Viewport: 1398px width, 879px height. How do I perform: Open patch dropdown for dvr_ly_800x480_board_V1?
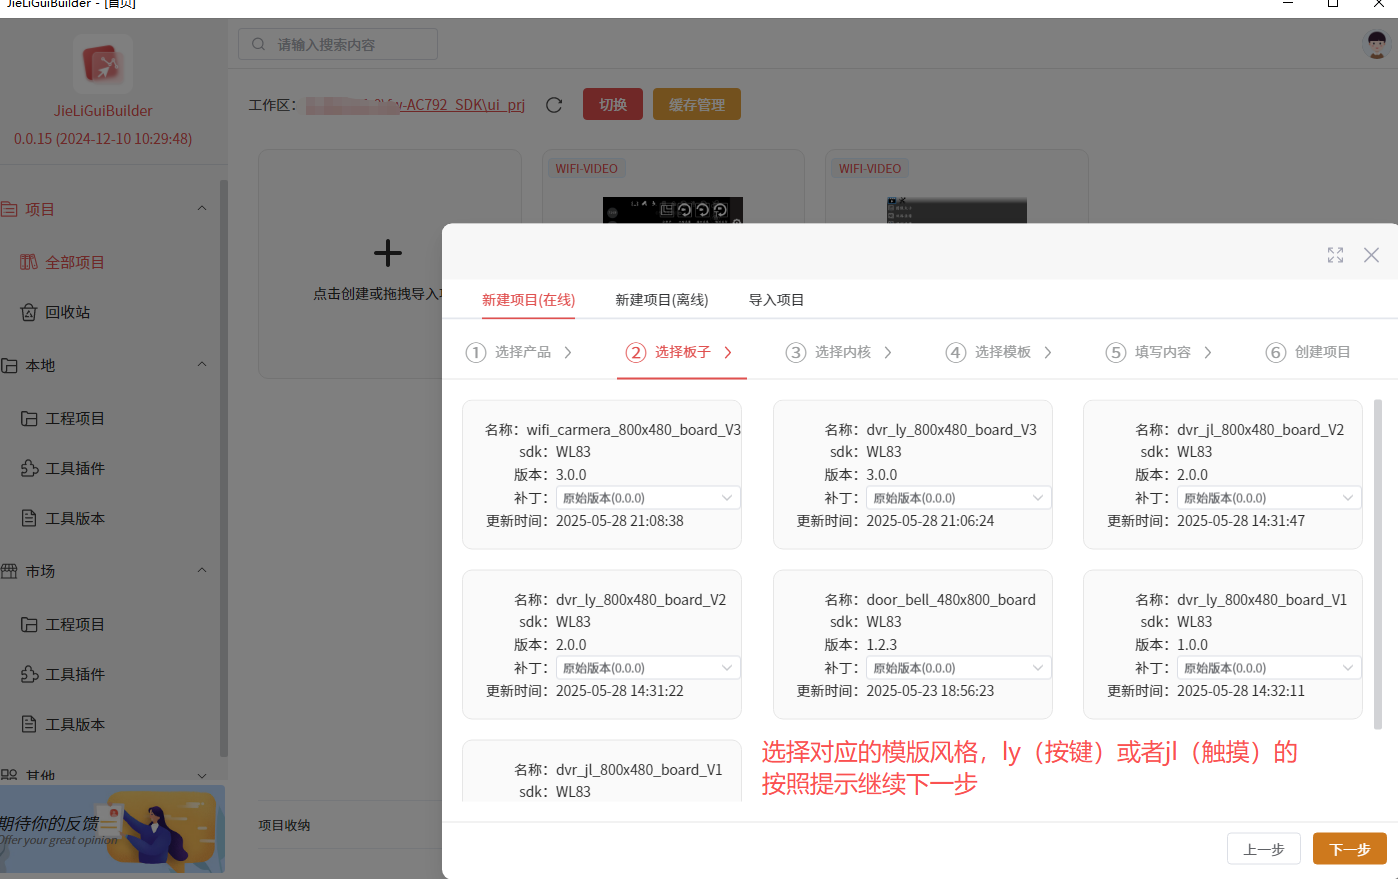click(x=1269, y=668)
